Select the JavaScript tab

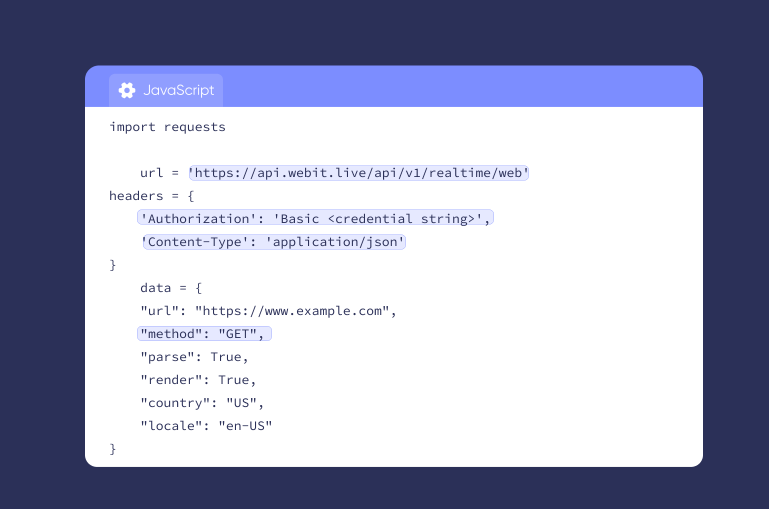(x=166, y=90)
